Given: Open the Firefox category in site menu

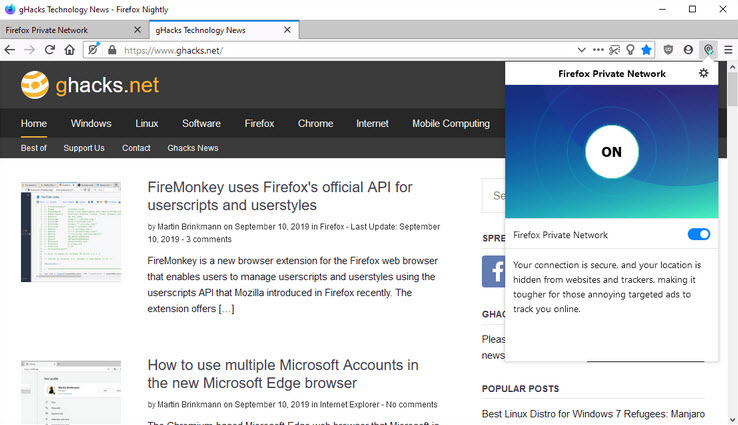Looking at the screenshot, I should (259, 123).
